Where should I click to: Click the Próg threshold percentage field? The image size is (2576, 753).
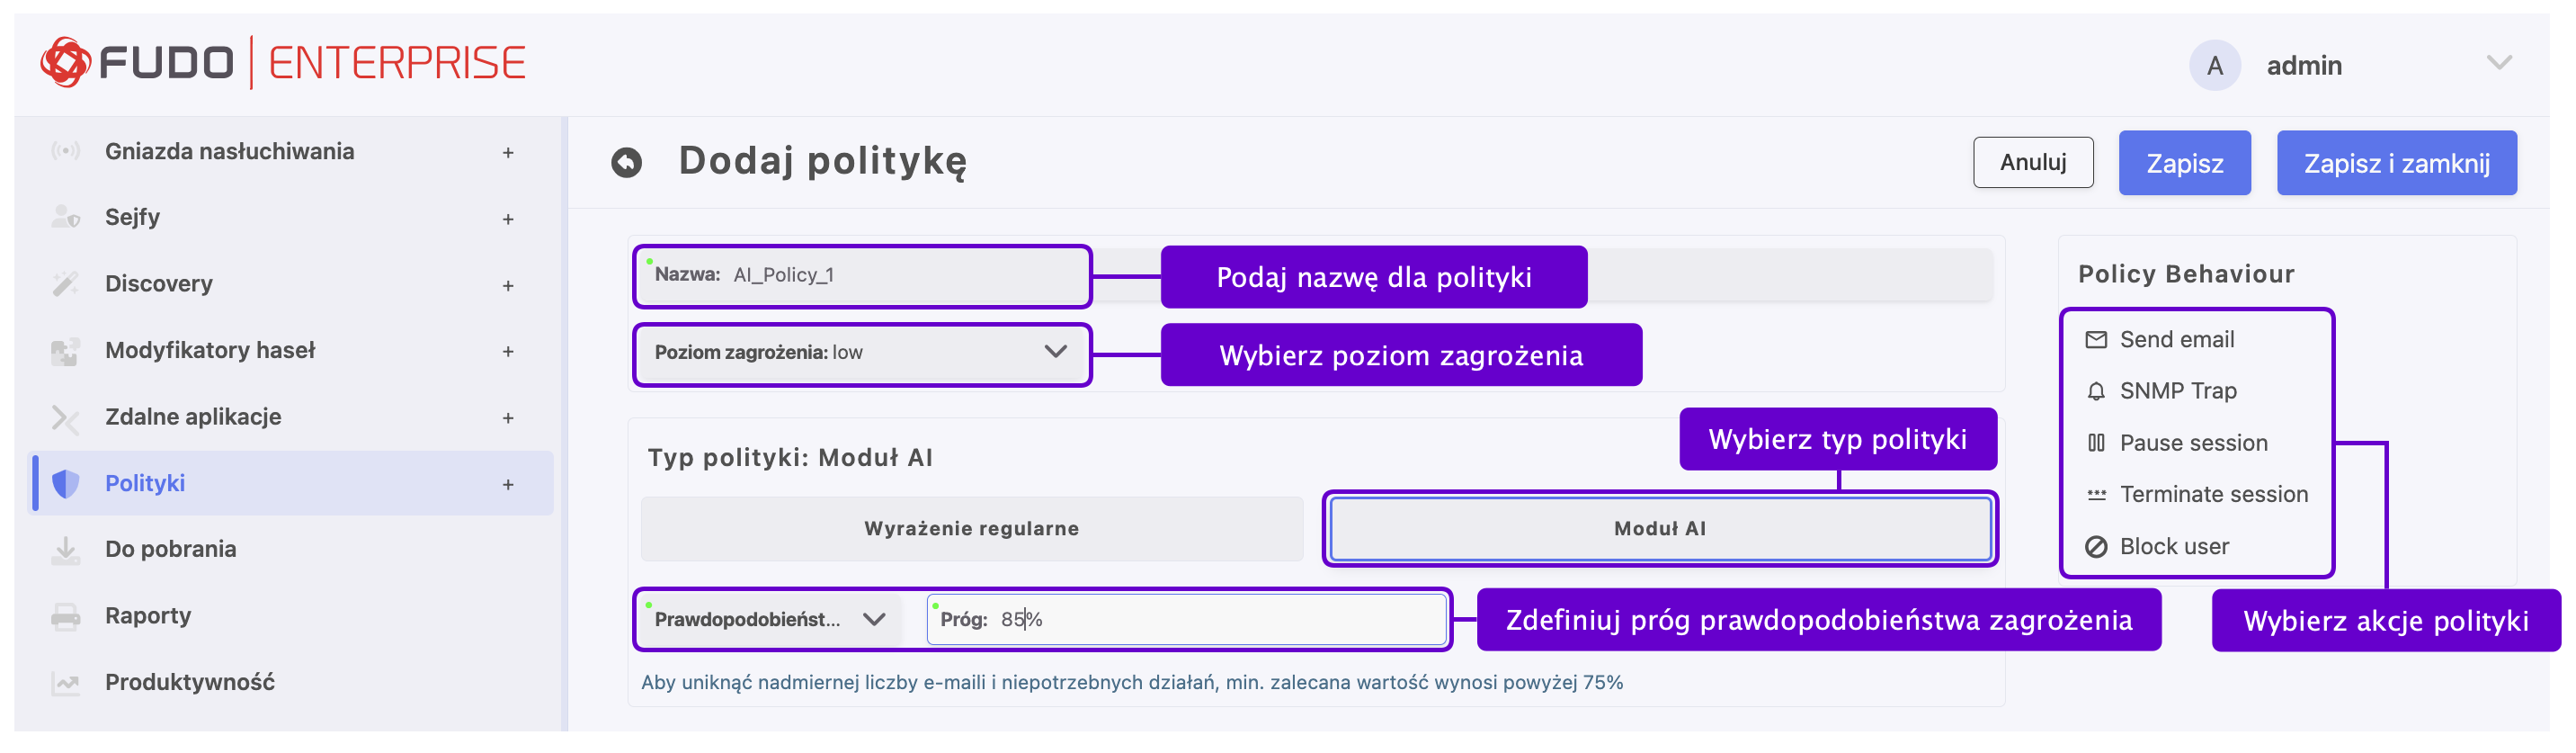click(1186, 620)
